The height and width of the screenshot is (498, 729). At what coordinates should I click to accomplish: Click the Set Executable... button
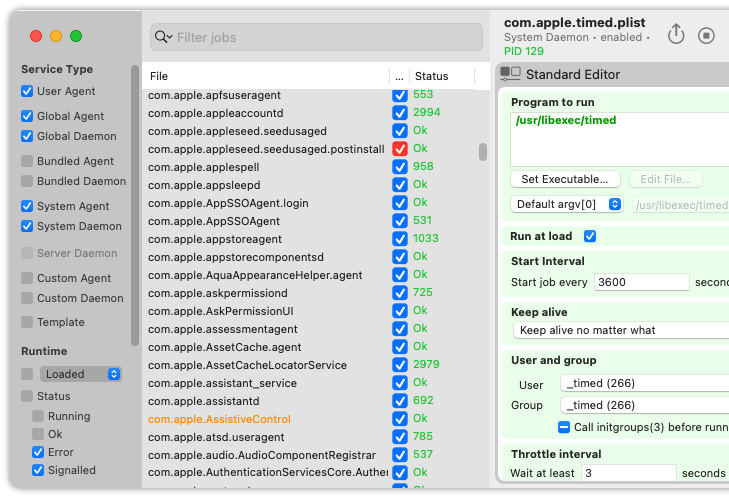(565, 179)
